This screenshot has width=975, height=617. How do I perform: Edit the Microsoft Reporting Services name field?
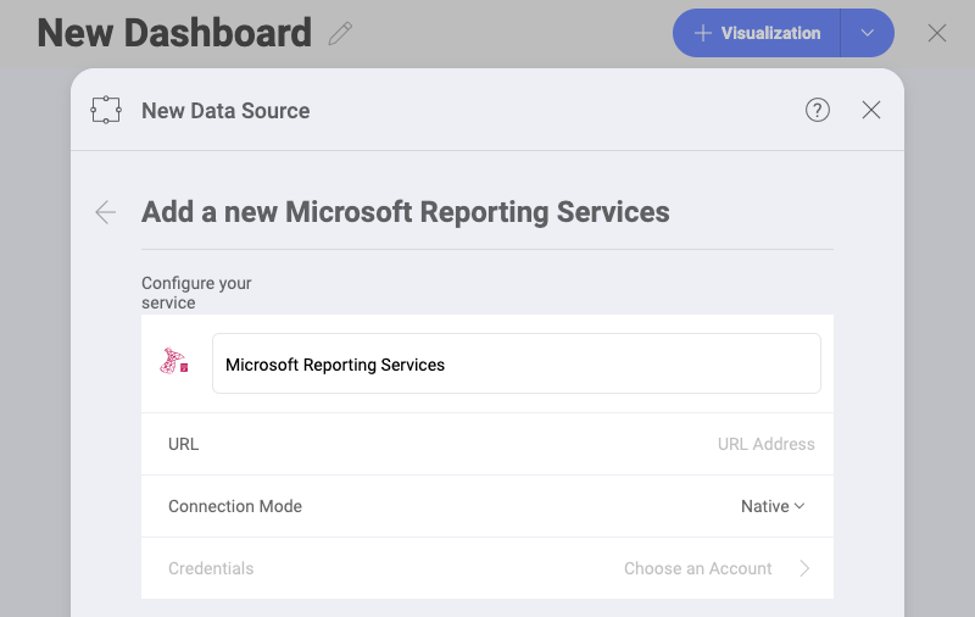pyautogui.click(x=516, y=364)
